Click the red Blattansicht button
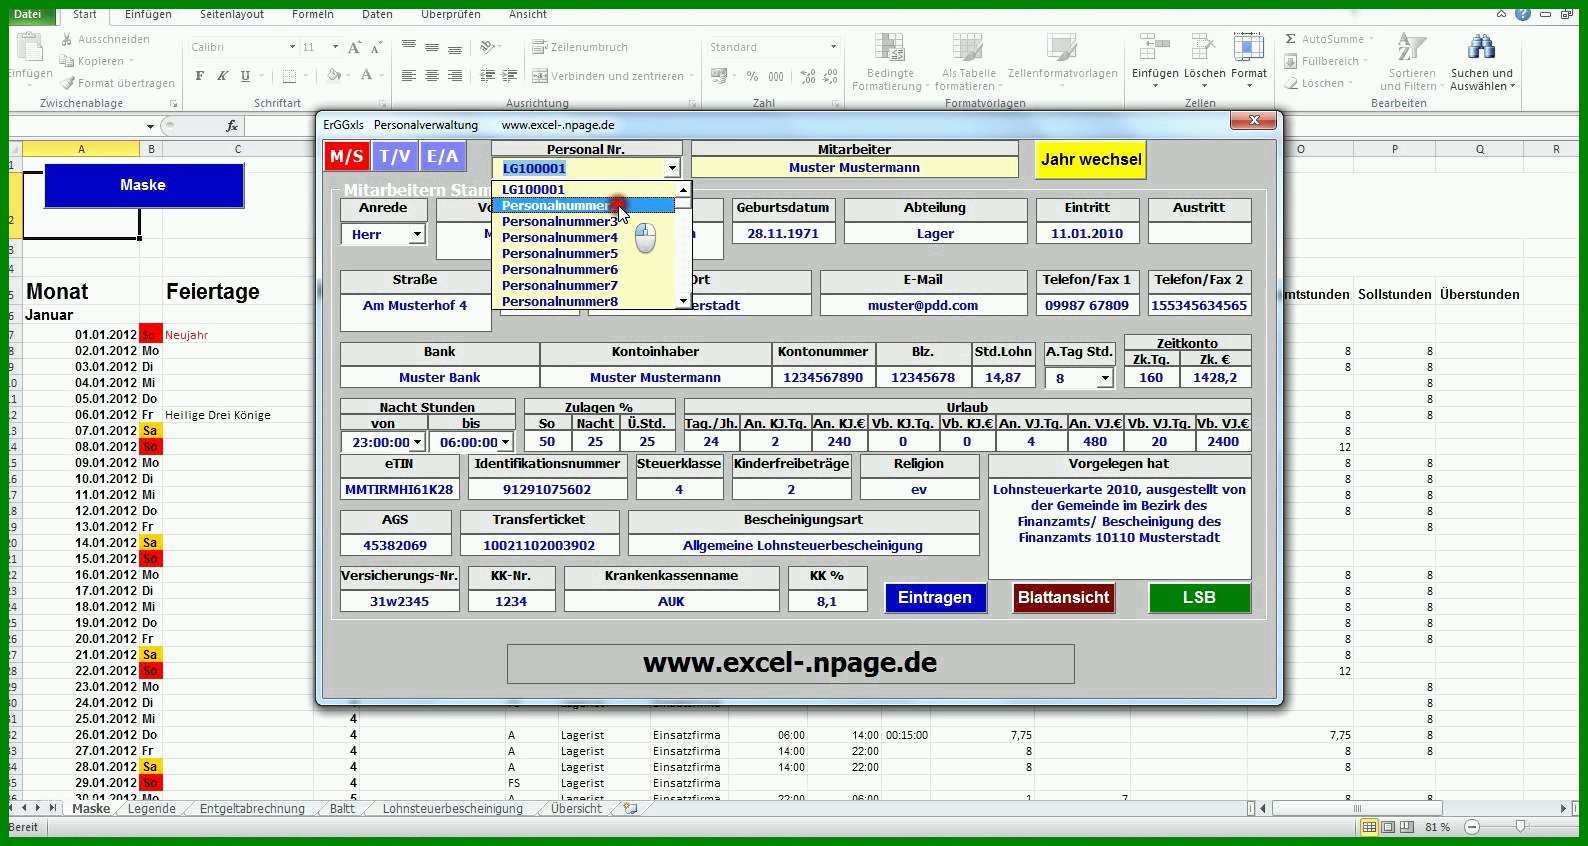 [x=1063, y=598]
